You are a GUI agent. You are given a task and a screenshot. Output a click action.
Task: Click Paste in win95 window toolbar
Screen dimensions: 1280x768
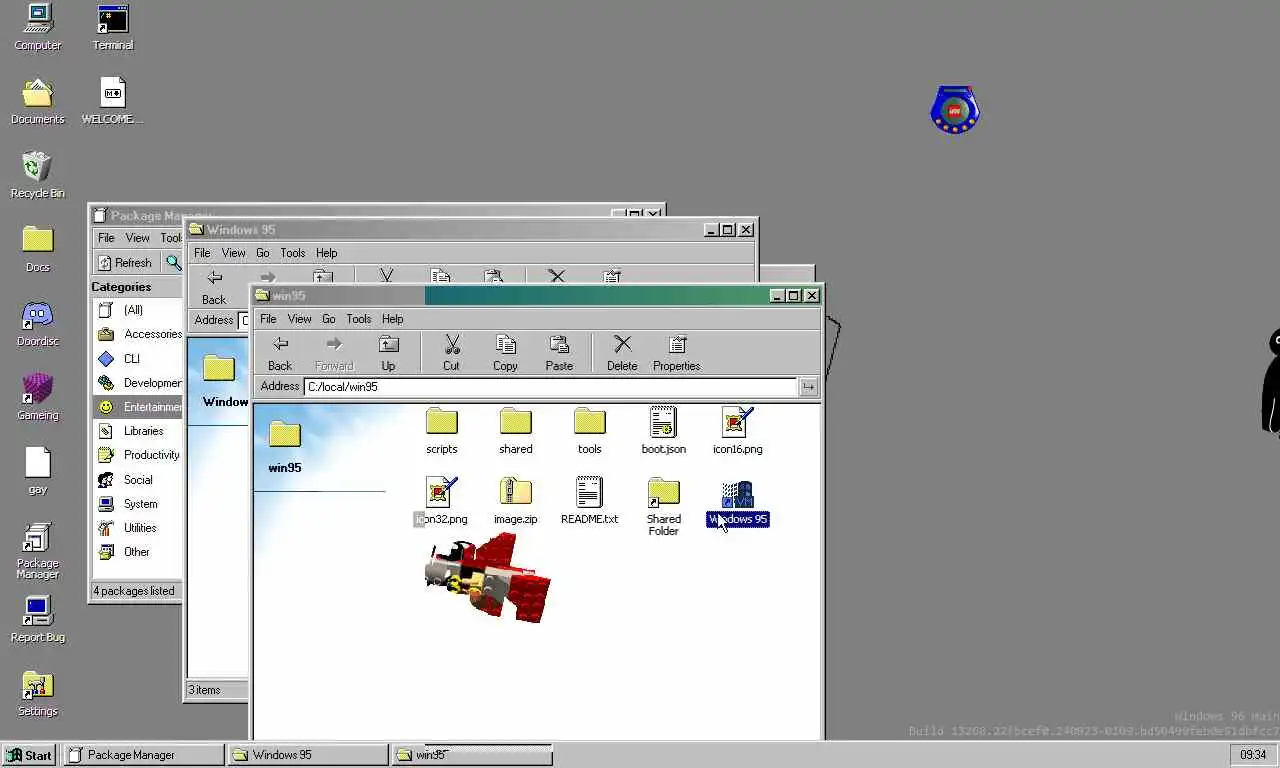[559, 353]
